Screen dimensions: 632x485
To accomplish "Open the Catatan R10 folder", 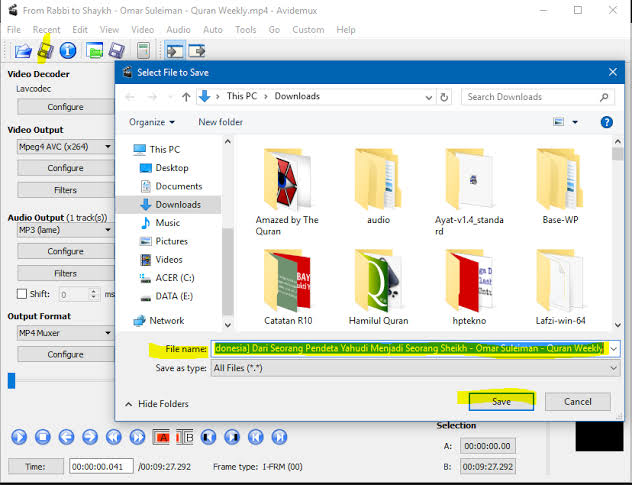I will tap(288, 287).
